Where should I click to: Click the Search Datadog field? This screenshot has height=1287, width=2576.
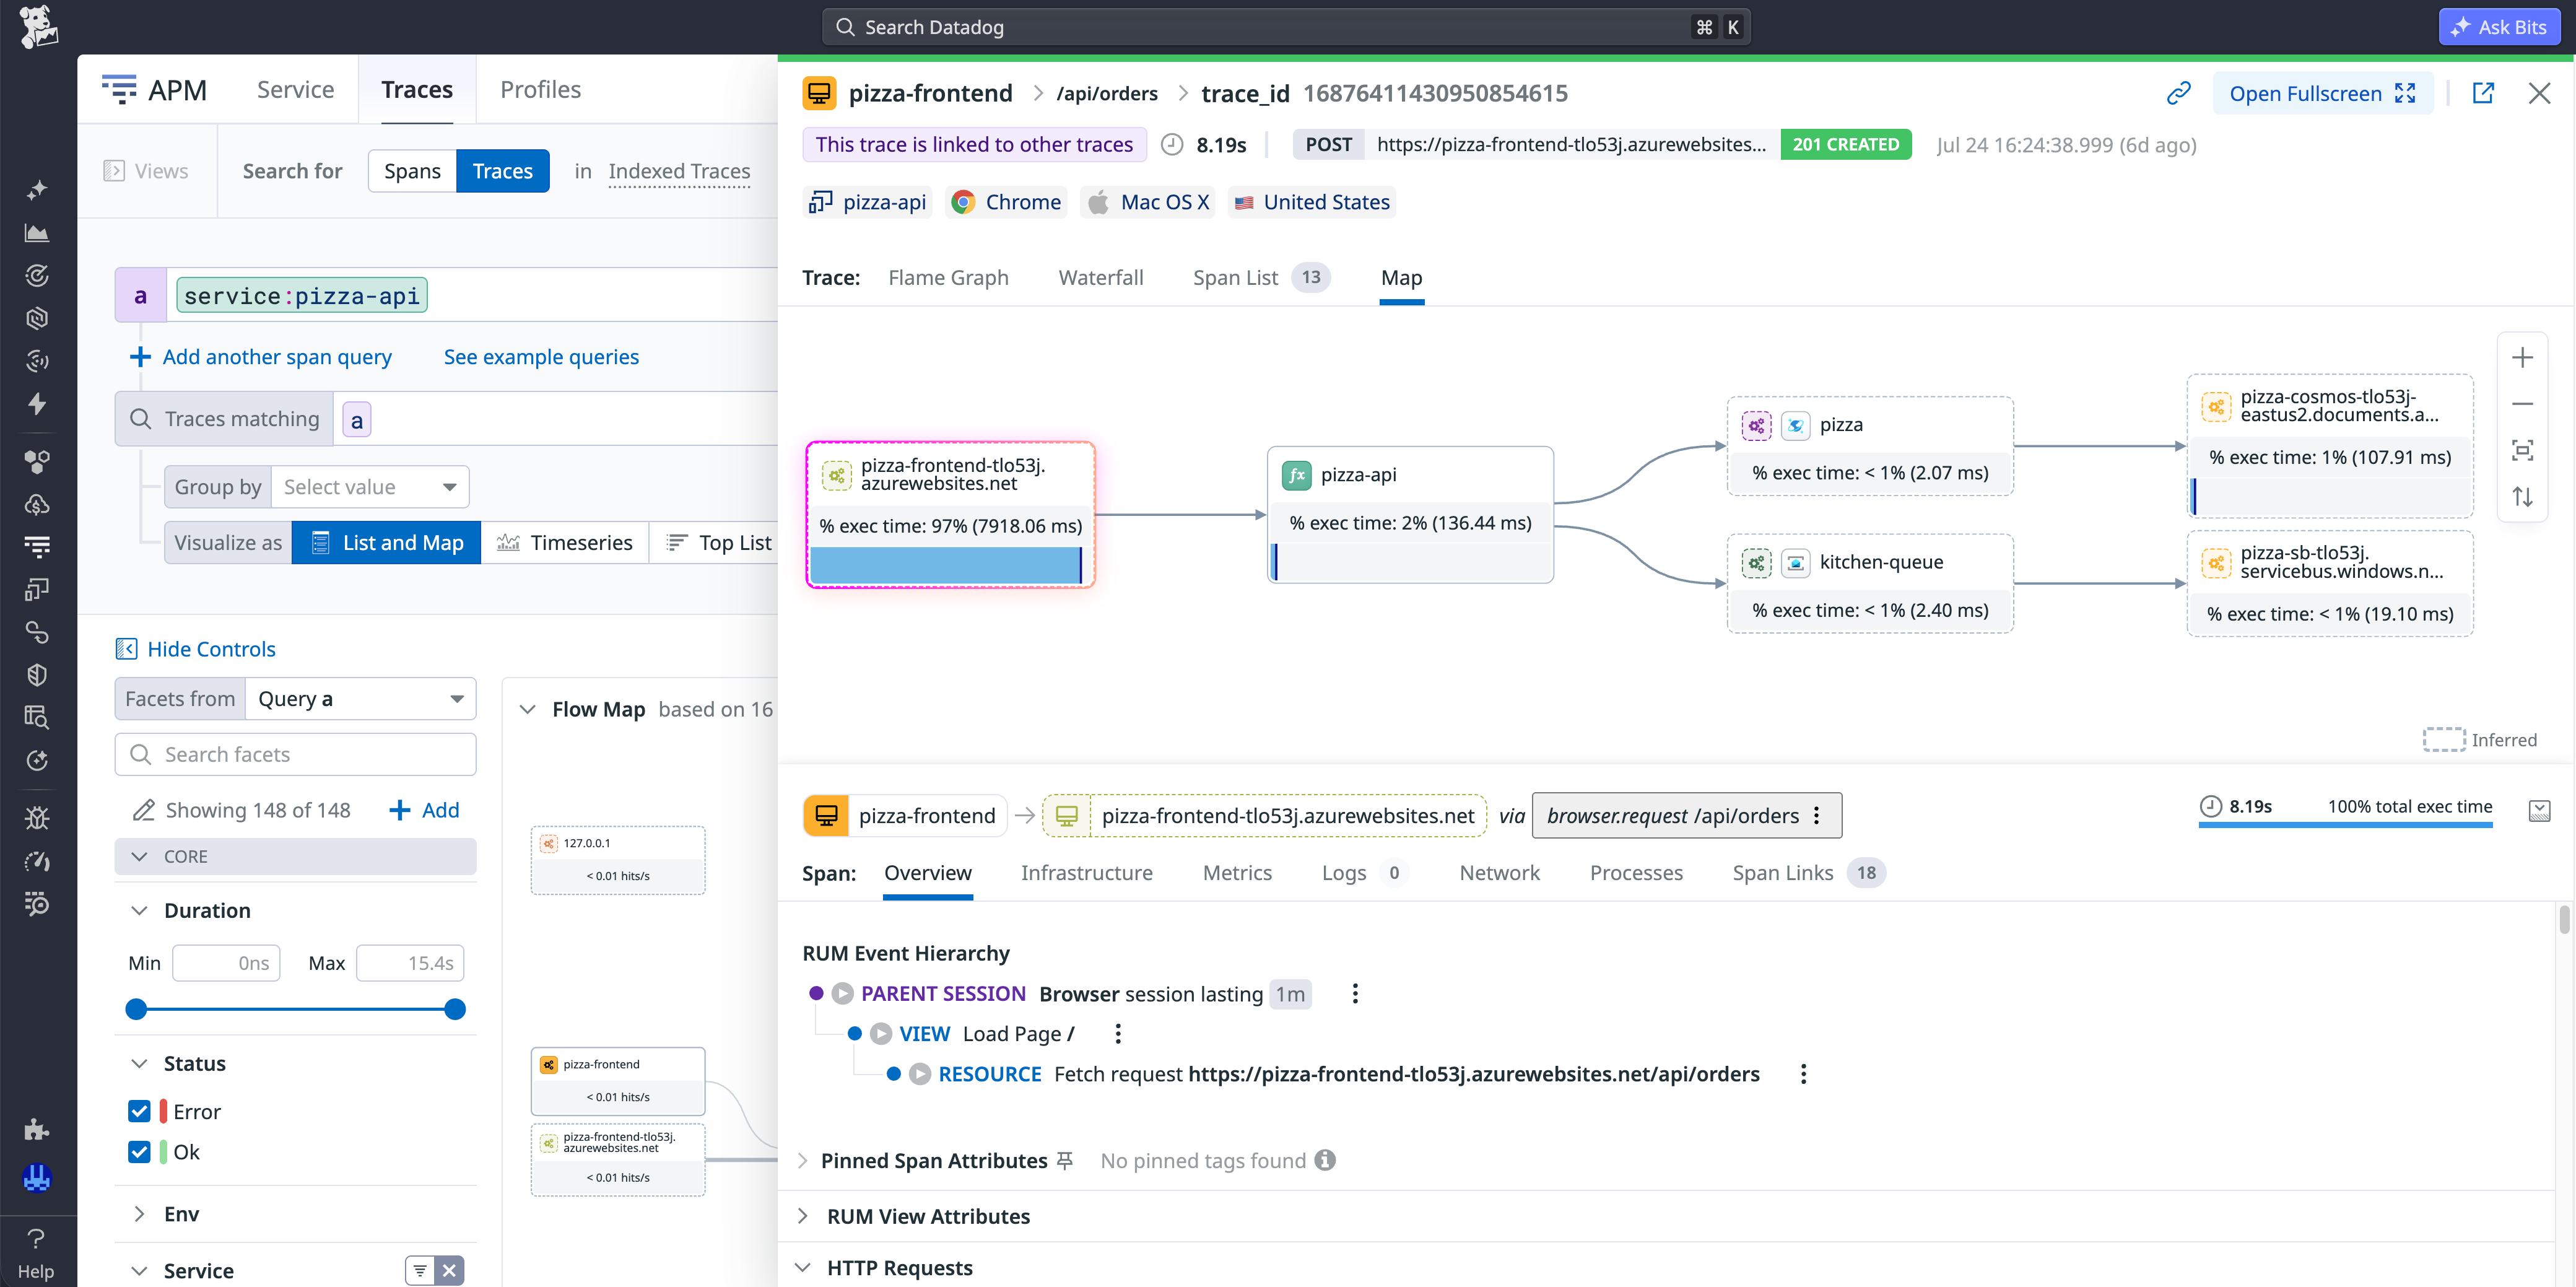[x=1286, y=27]
